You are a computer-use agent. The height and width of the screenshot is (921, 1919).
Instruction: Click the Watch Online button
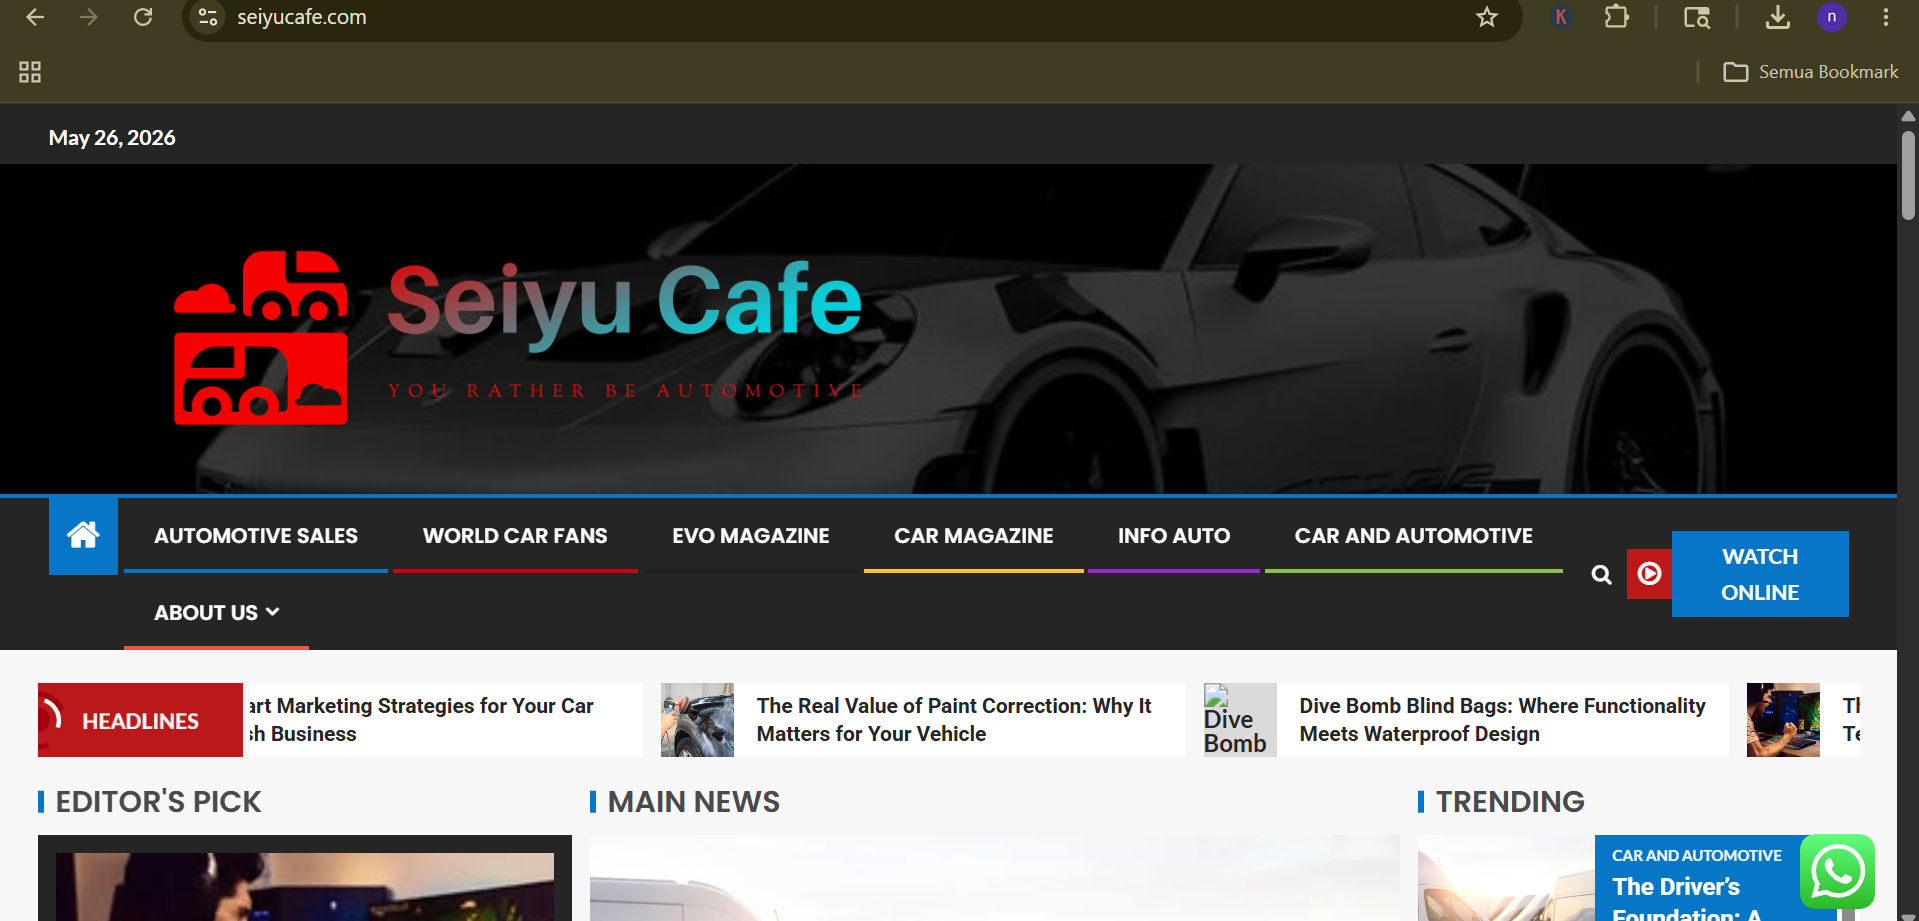click(1760, 574)
